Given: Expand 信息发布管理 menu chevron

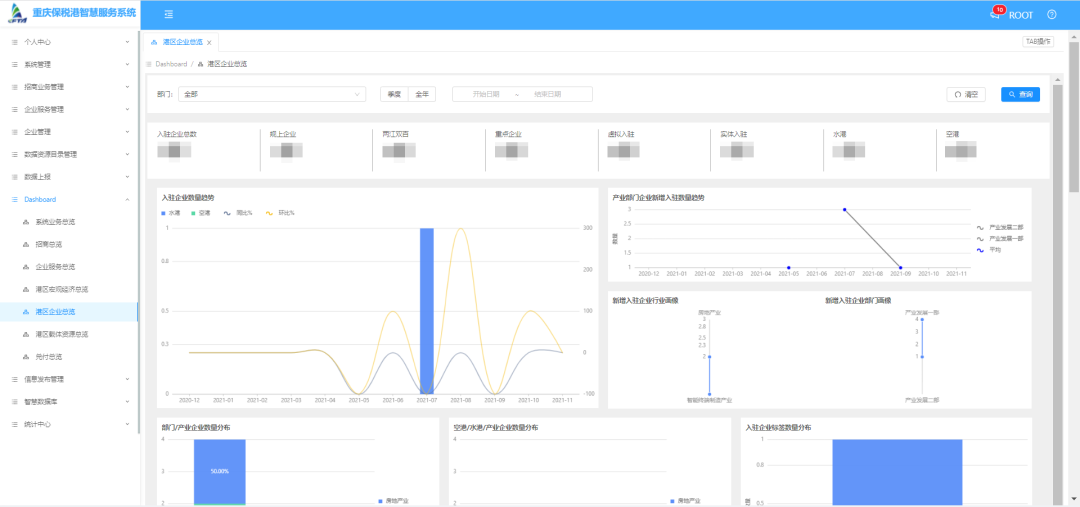Looking at the screenshot, I should pyautogui.click(x=127, y=379).
